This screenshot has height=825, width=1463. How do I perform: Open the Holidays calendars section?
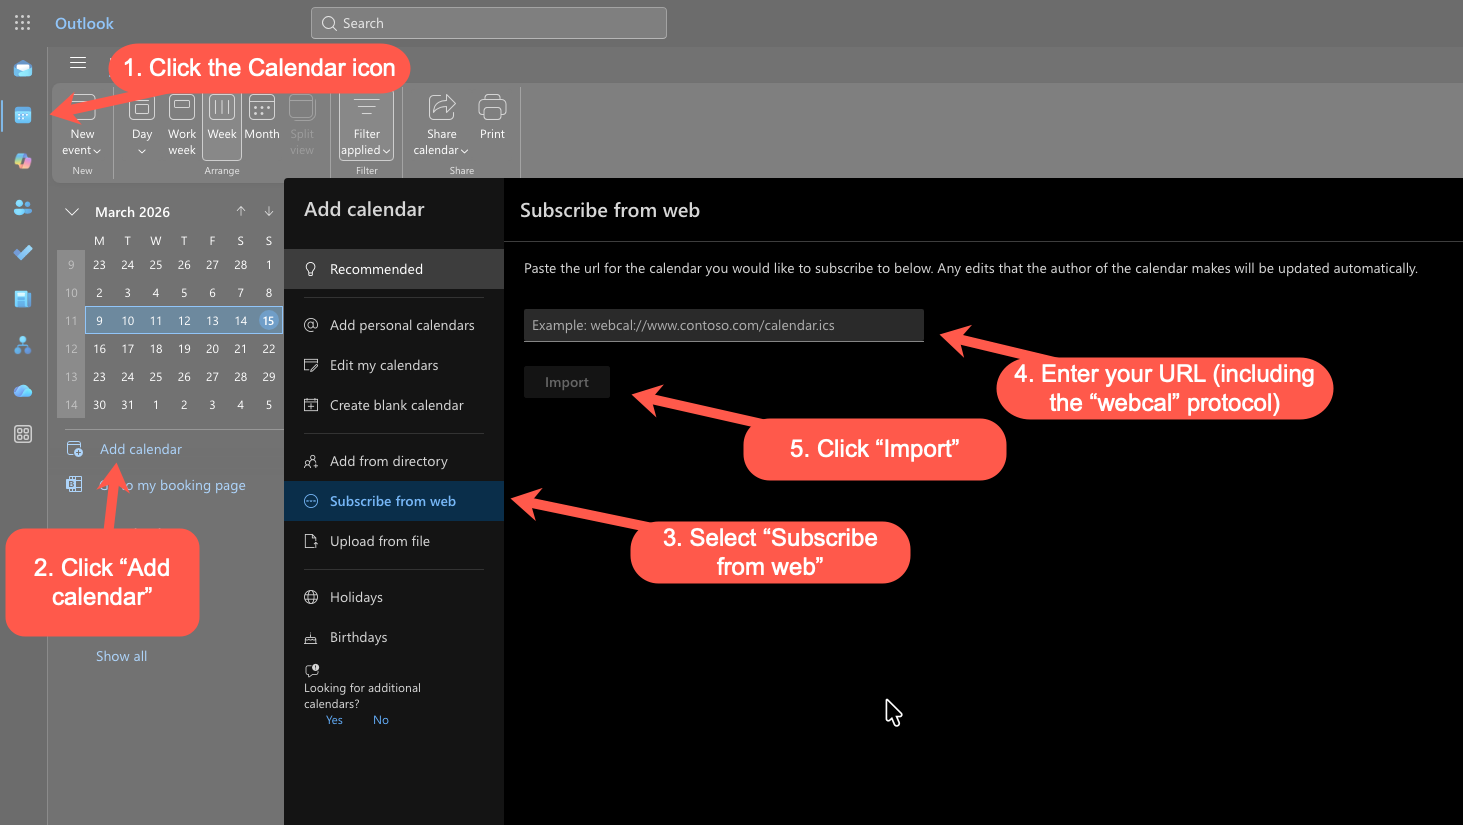(355, 597)
